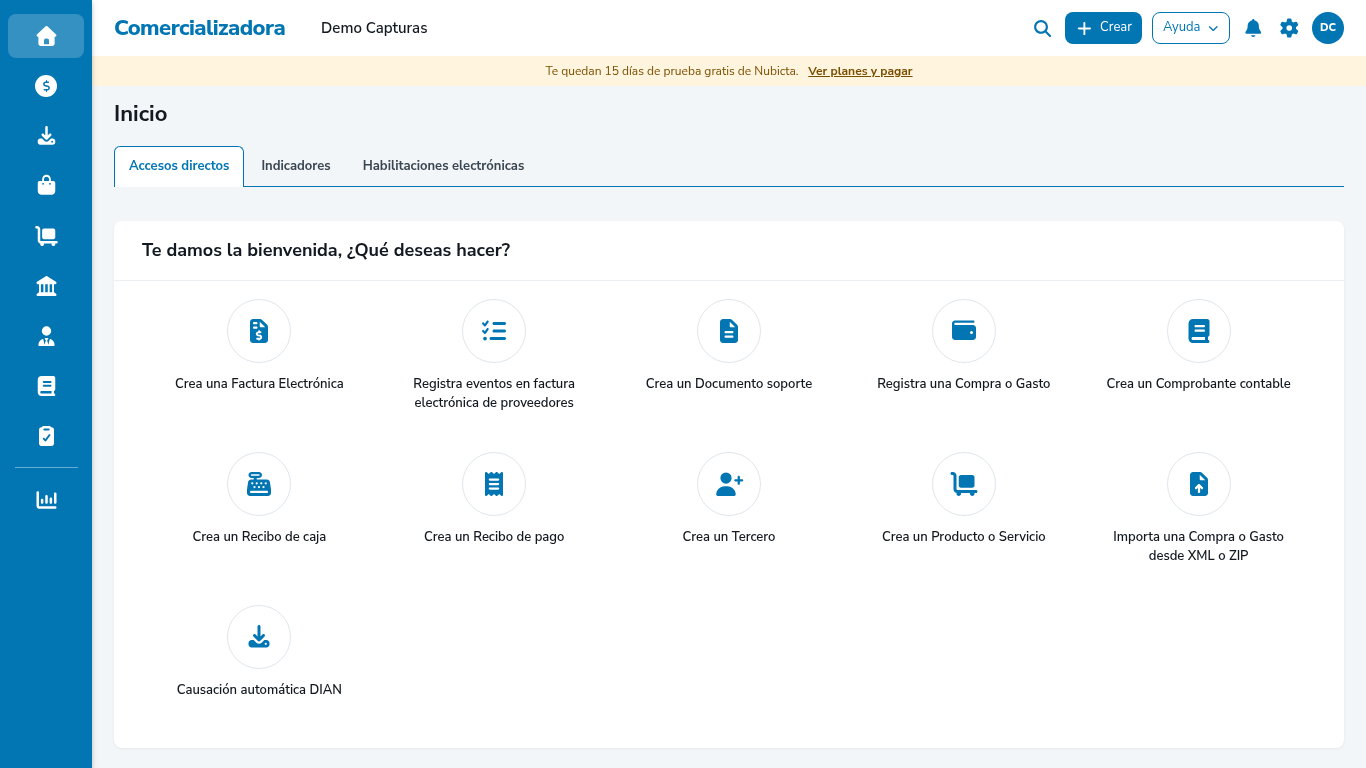Viewport: 1366px width, 768px height.
Task: Click the search magnifier icon
Action: click(1042, 29)
